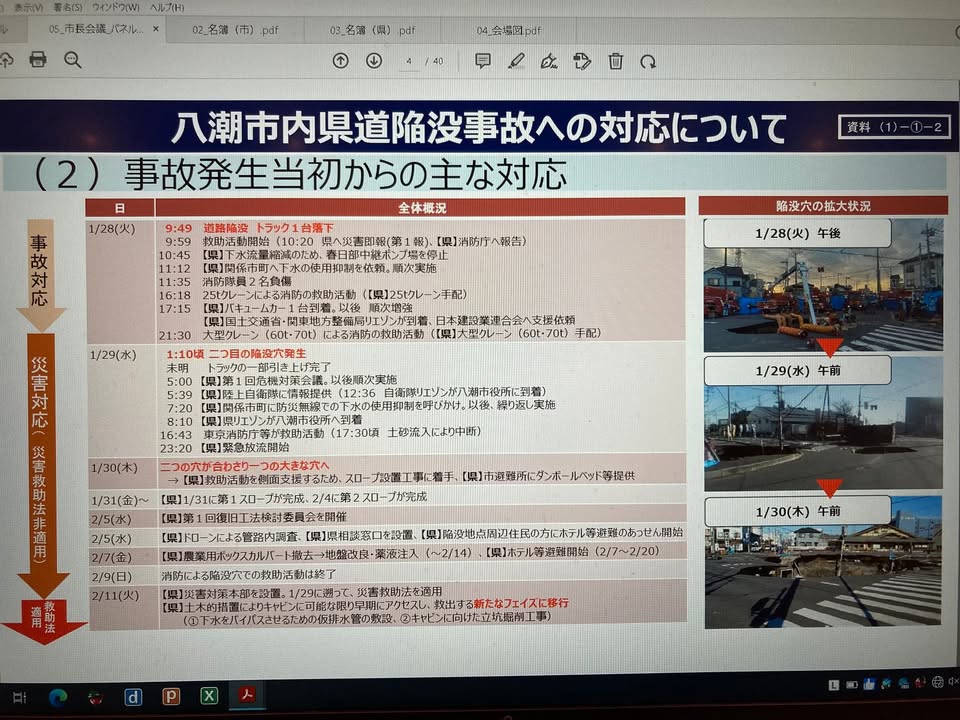Screen dimensions: 960x720
Task: Click red text 道路陥没 トラック１台落下
Action: click(268, 228)
